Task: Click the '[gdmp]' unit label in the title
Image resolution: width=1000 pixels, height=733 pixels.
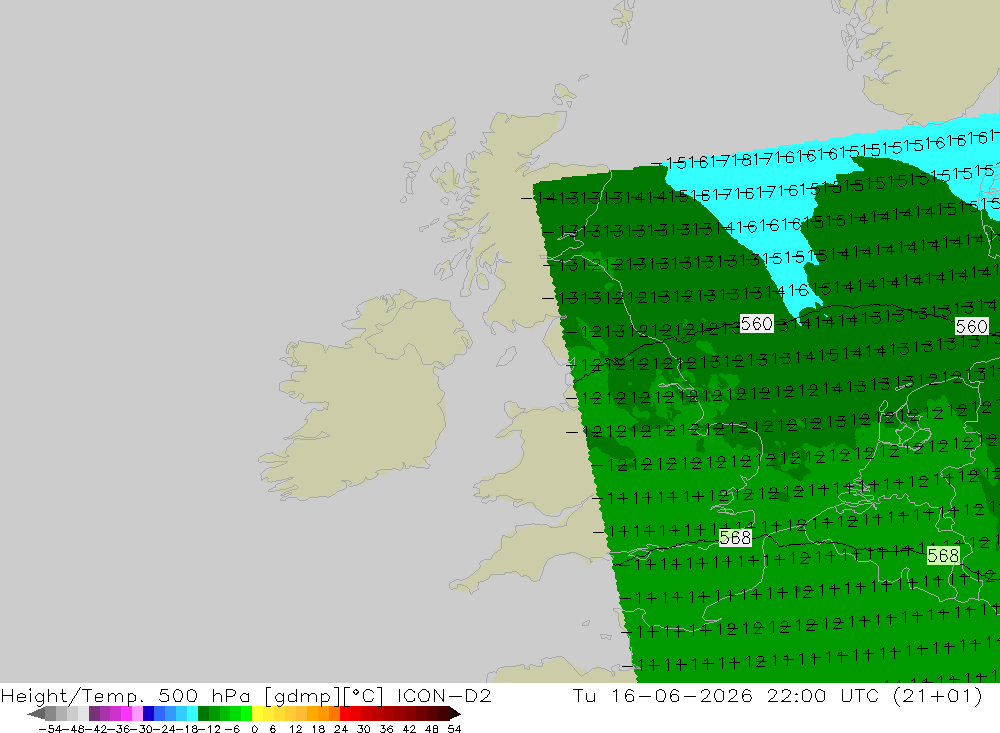Action: click(x=302, y=695)
